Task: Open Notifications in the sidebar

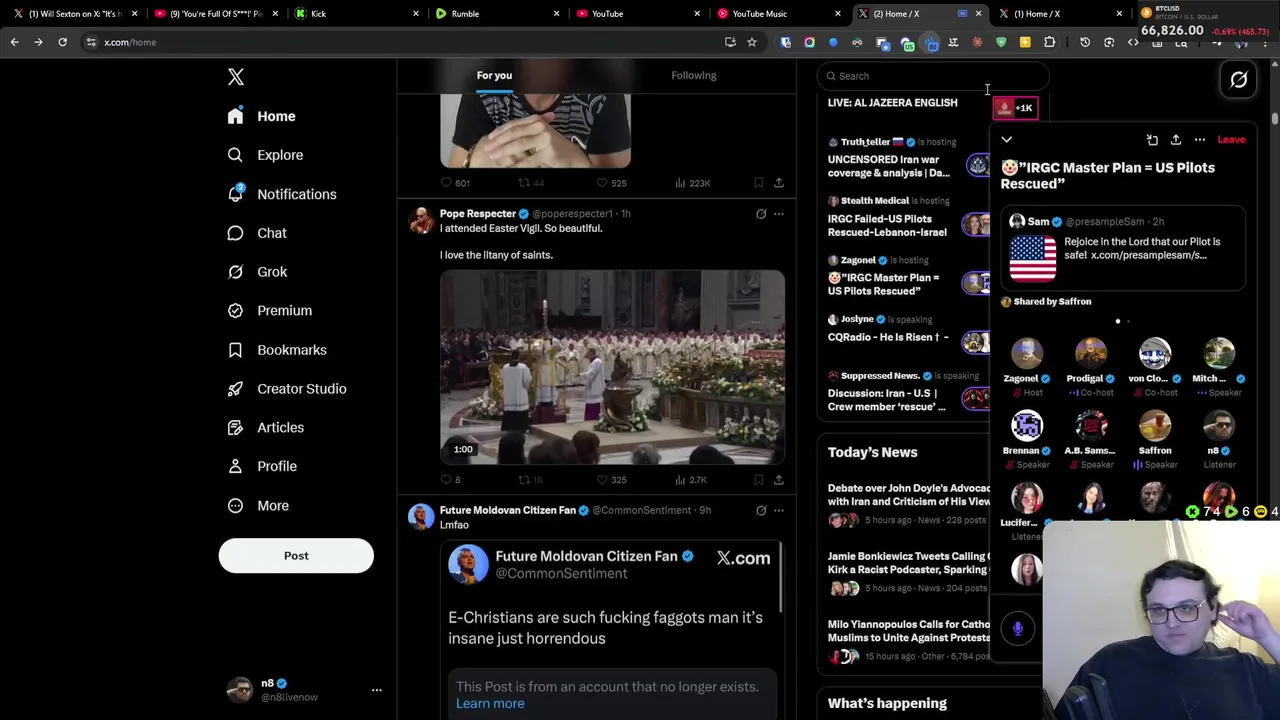Action: point(282,194)
